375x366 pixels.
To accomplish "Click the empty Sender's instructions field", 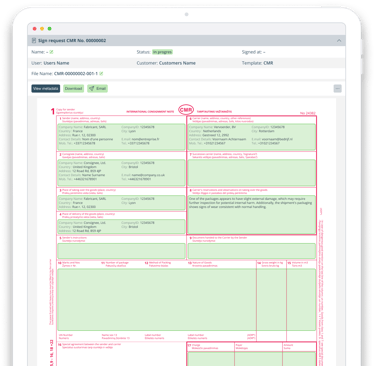I will click(121, 251).
